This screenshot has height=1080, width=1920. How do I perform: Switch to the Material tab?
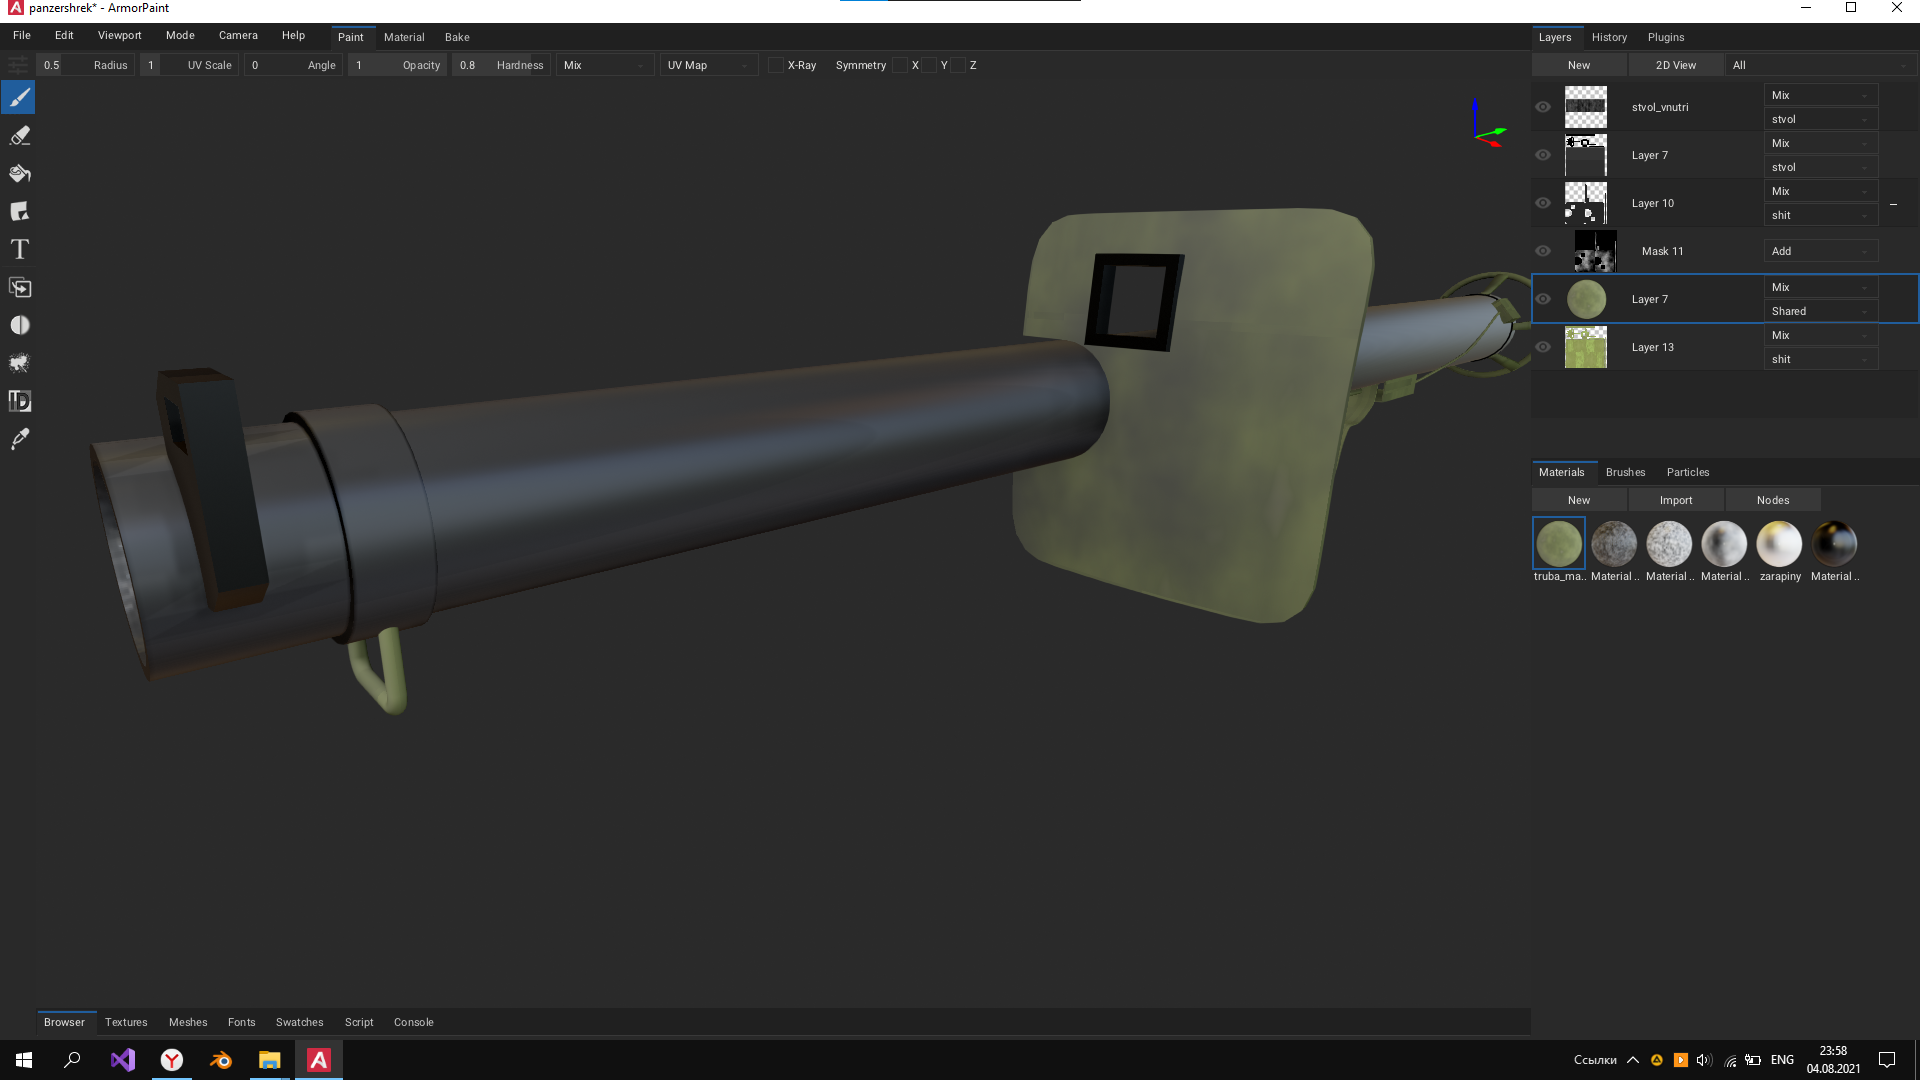pos(404,37)
